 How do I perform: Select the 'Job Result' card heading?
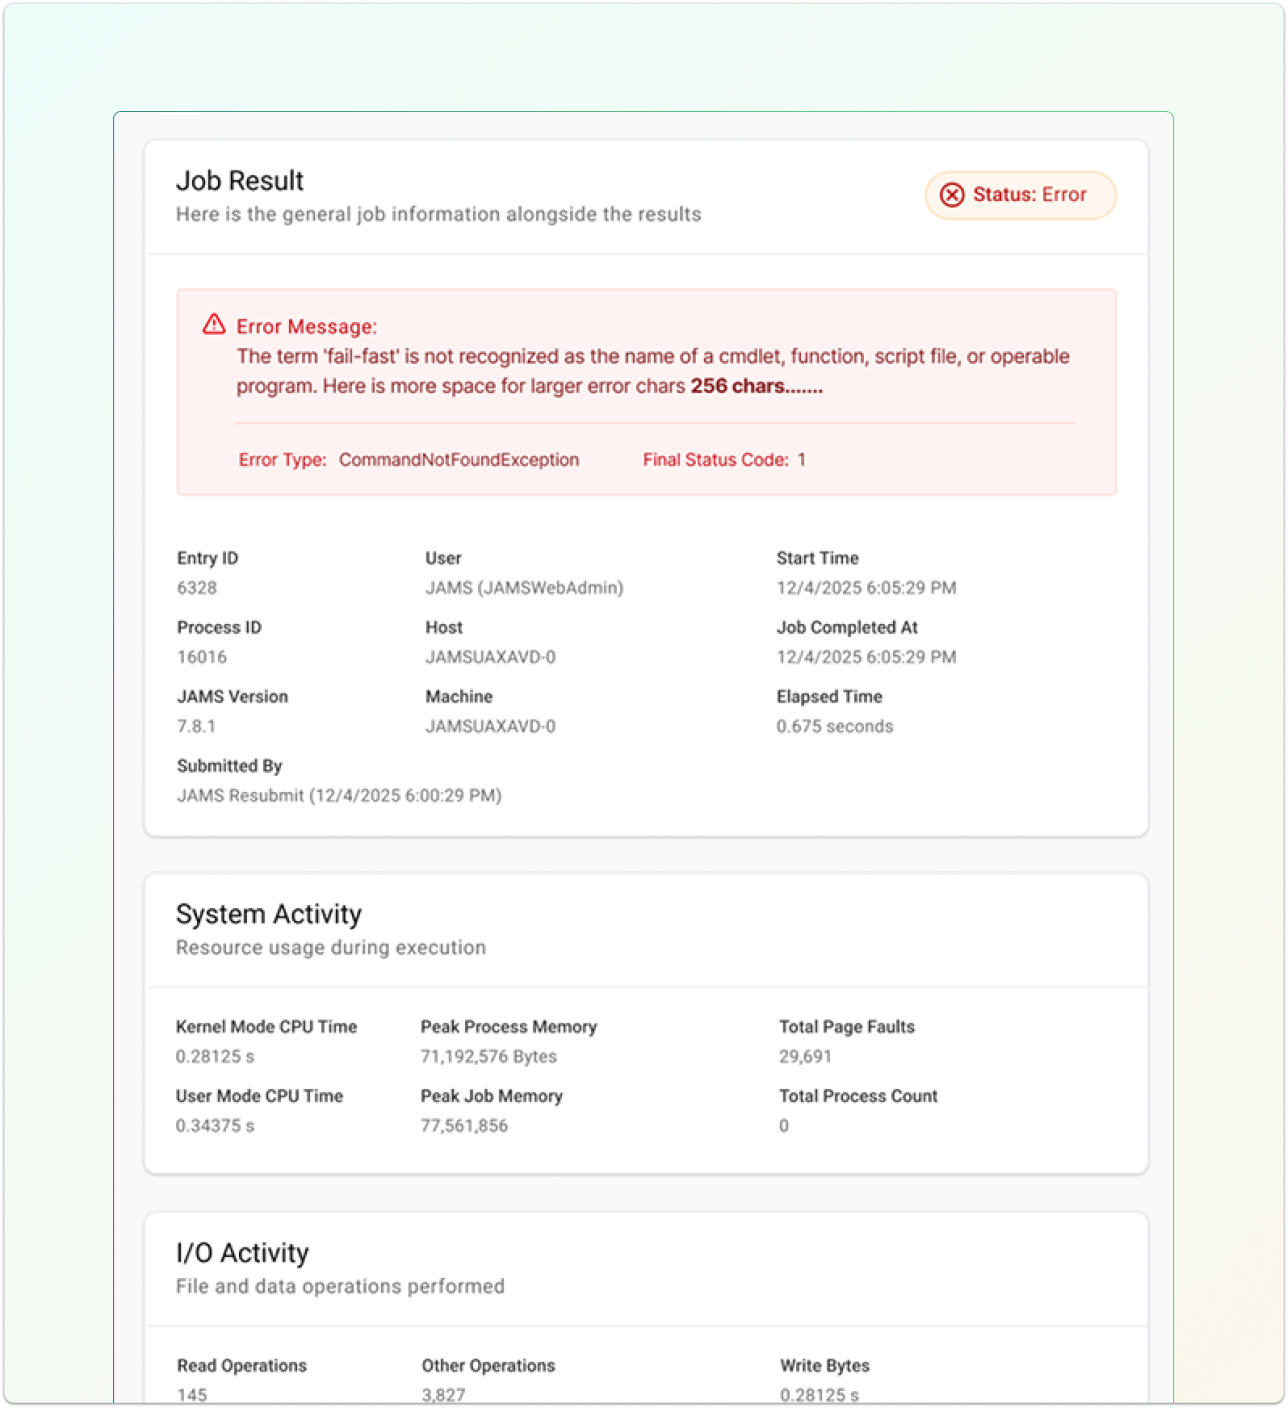tap(240, 181)
